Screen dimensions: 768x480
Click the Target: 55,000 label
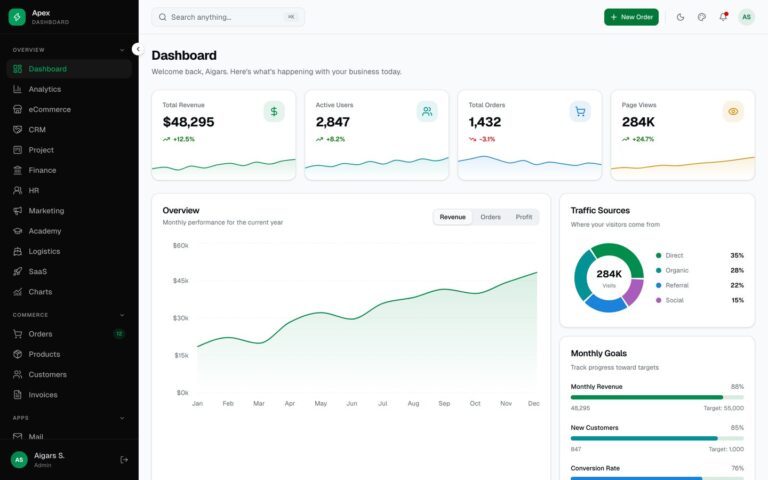coord(723,408)
